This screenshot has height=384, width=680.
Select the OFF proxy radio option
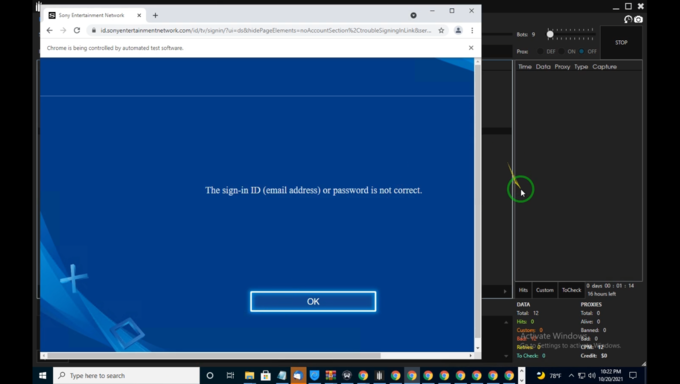tap(582, 52)
